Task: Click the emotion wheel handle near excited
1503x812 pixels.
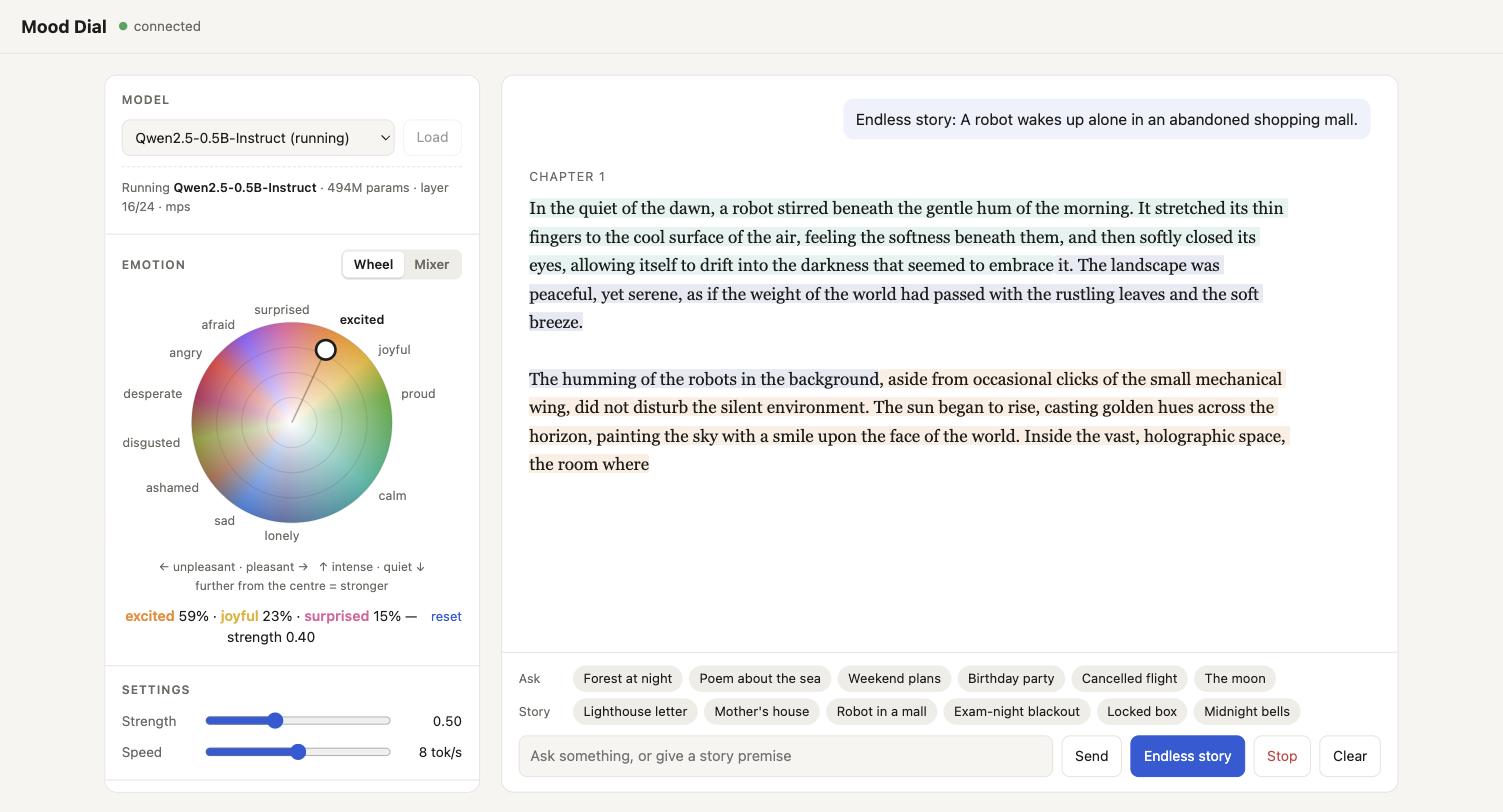Action: [326, 350]
